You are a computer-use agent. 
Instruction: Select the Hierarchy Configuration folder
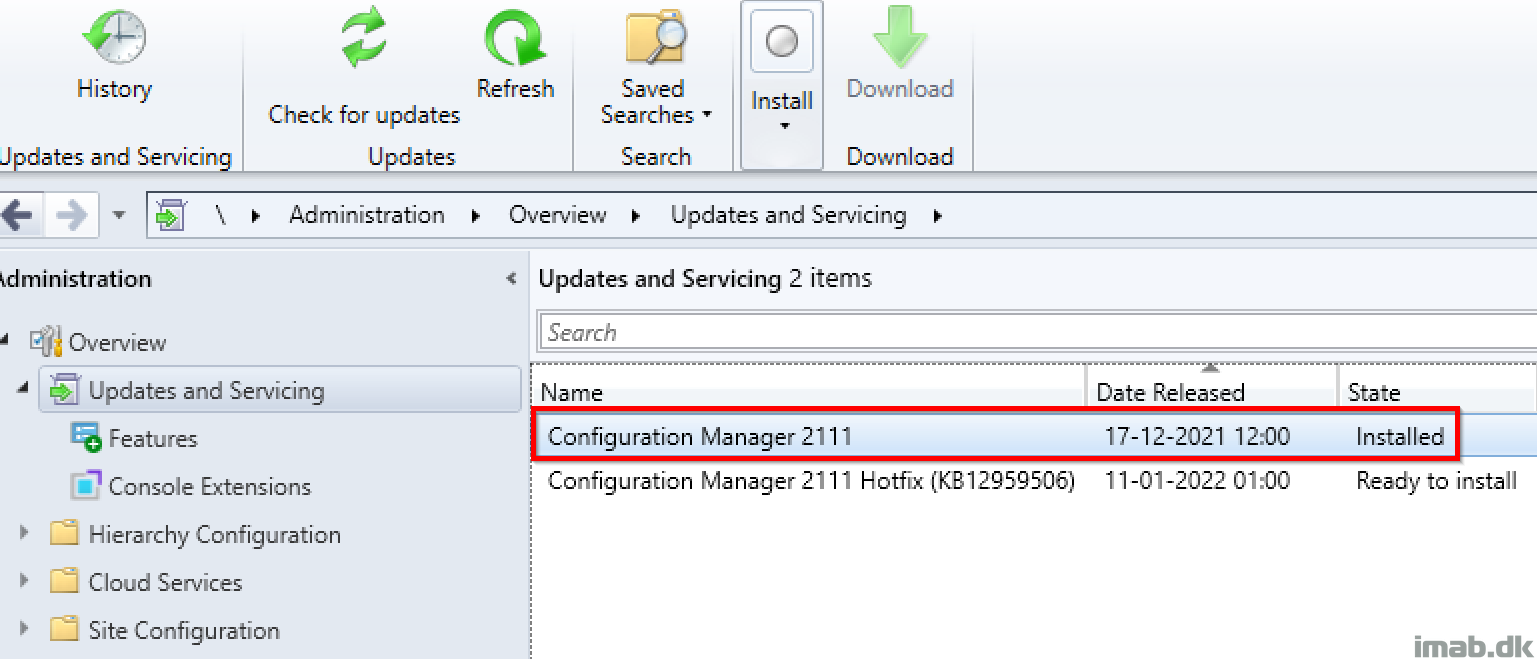(215, 535)
